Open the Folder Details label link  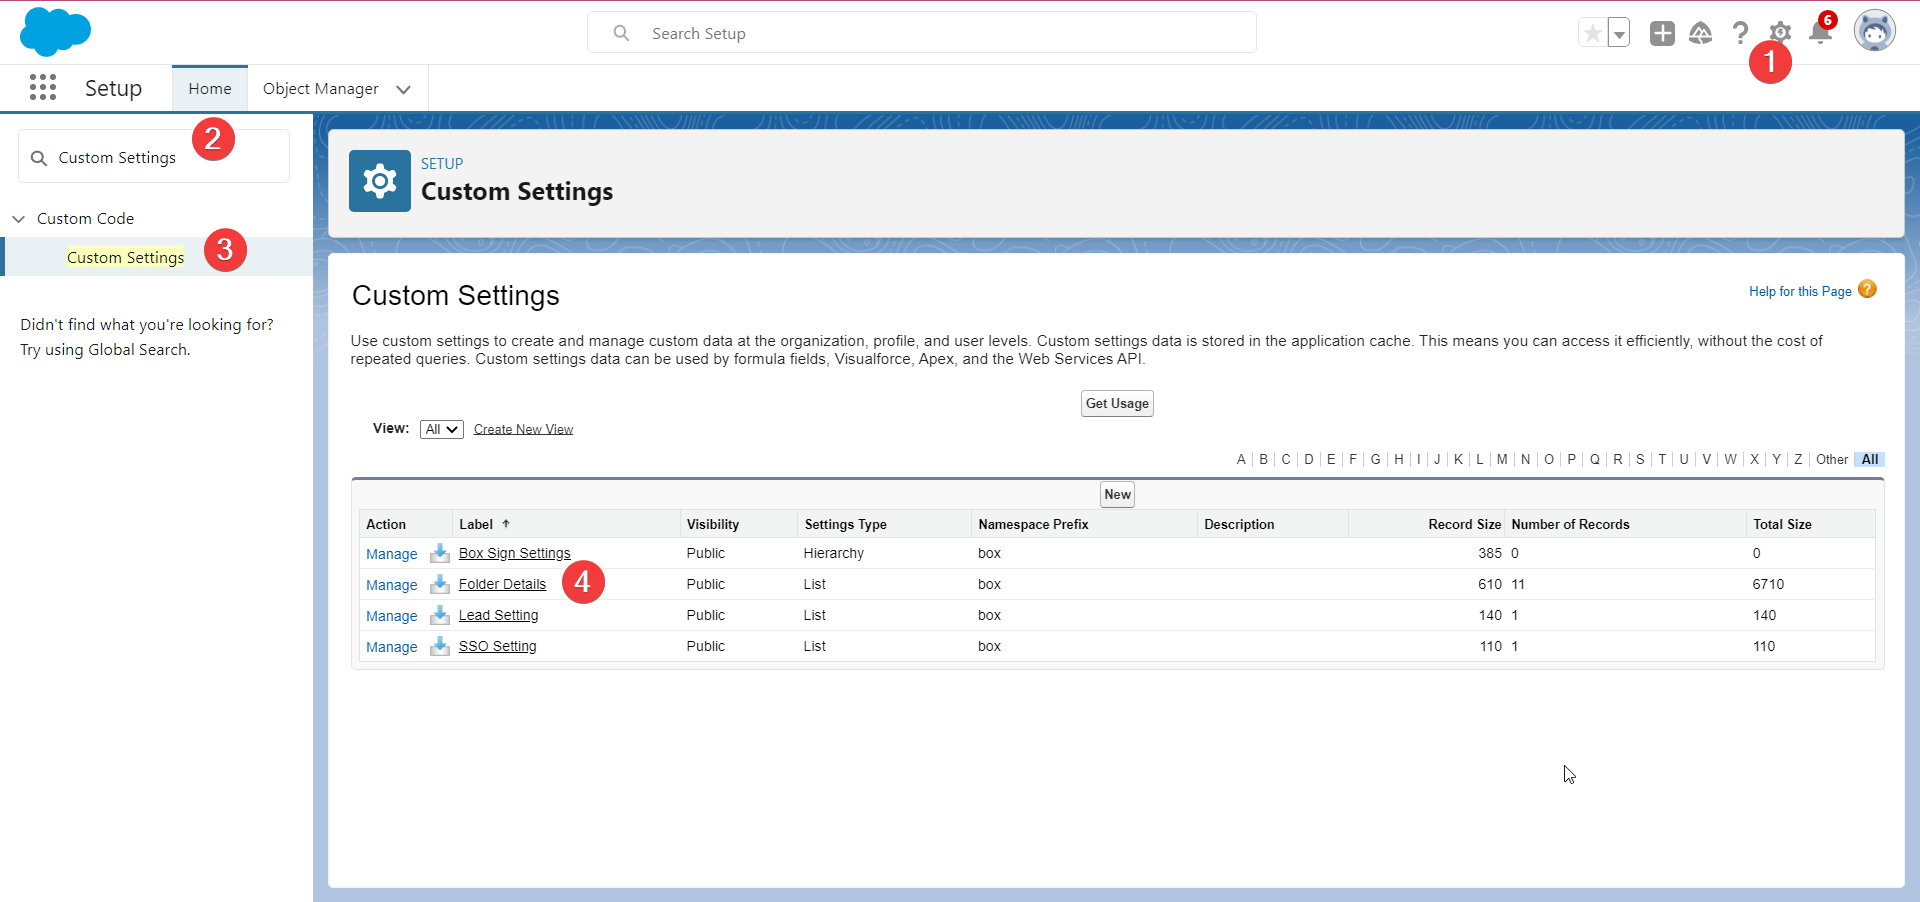pos(502,584)
